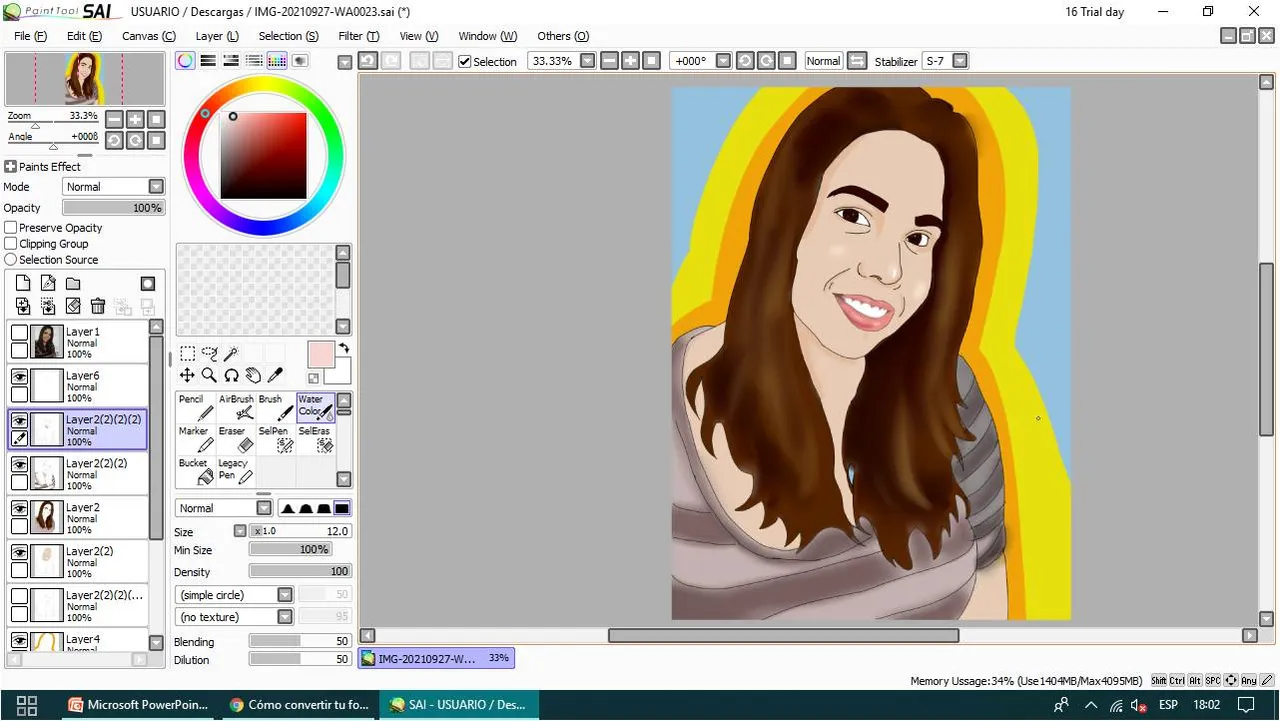Delete the selected layer with trash icon
The image size is (1280, 721).
[98, 306]
